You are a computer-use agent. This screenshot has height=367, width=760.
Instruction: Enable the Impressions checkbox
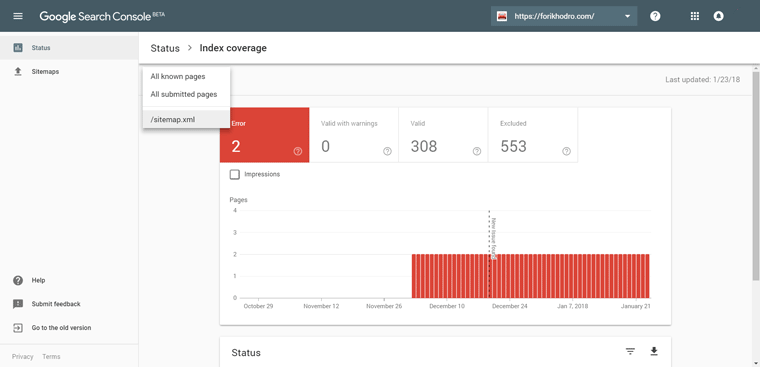pyautogui.click(x=235, y=175)
